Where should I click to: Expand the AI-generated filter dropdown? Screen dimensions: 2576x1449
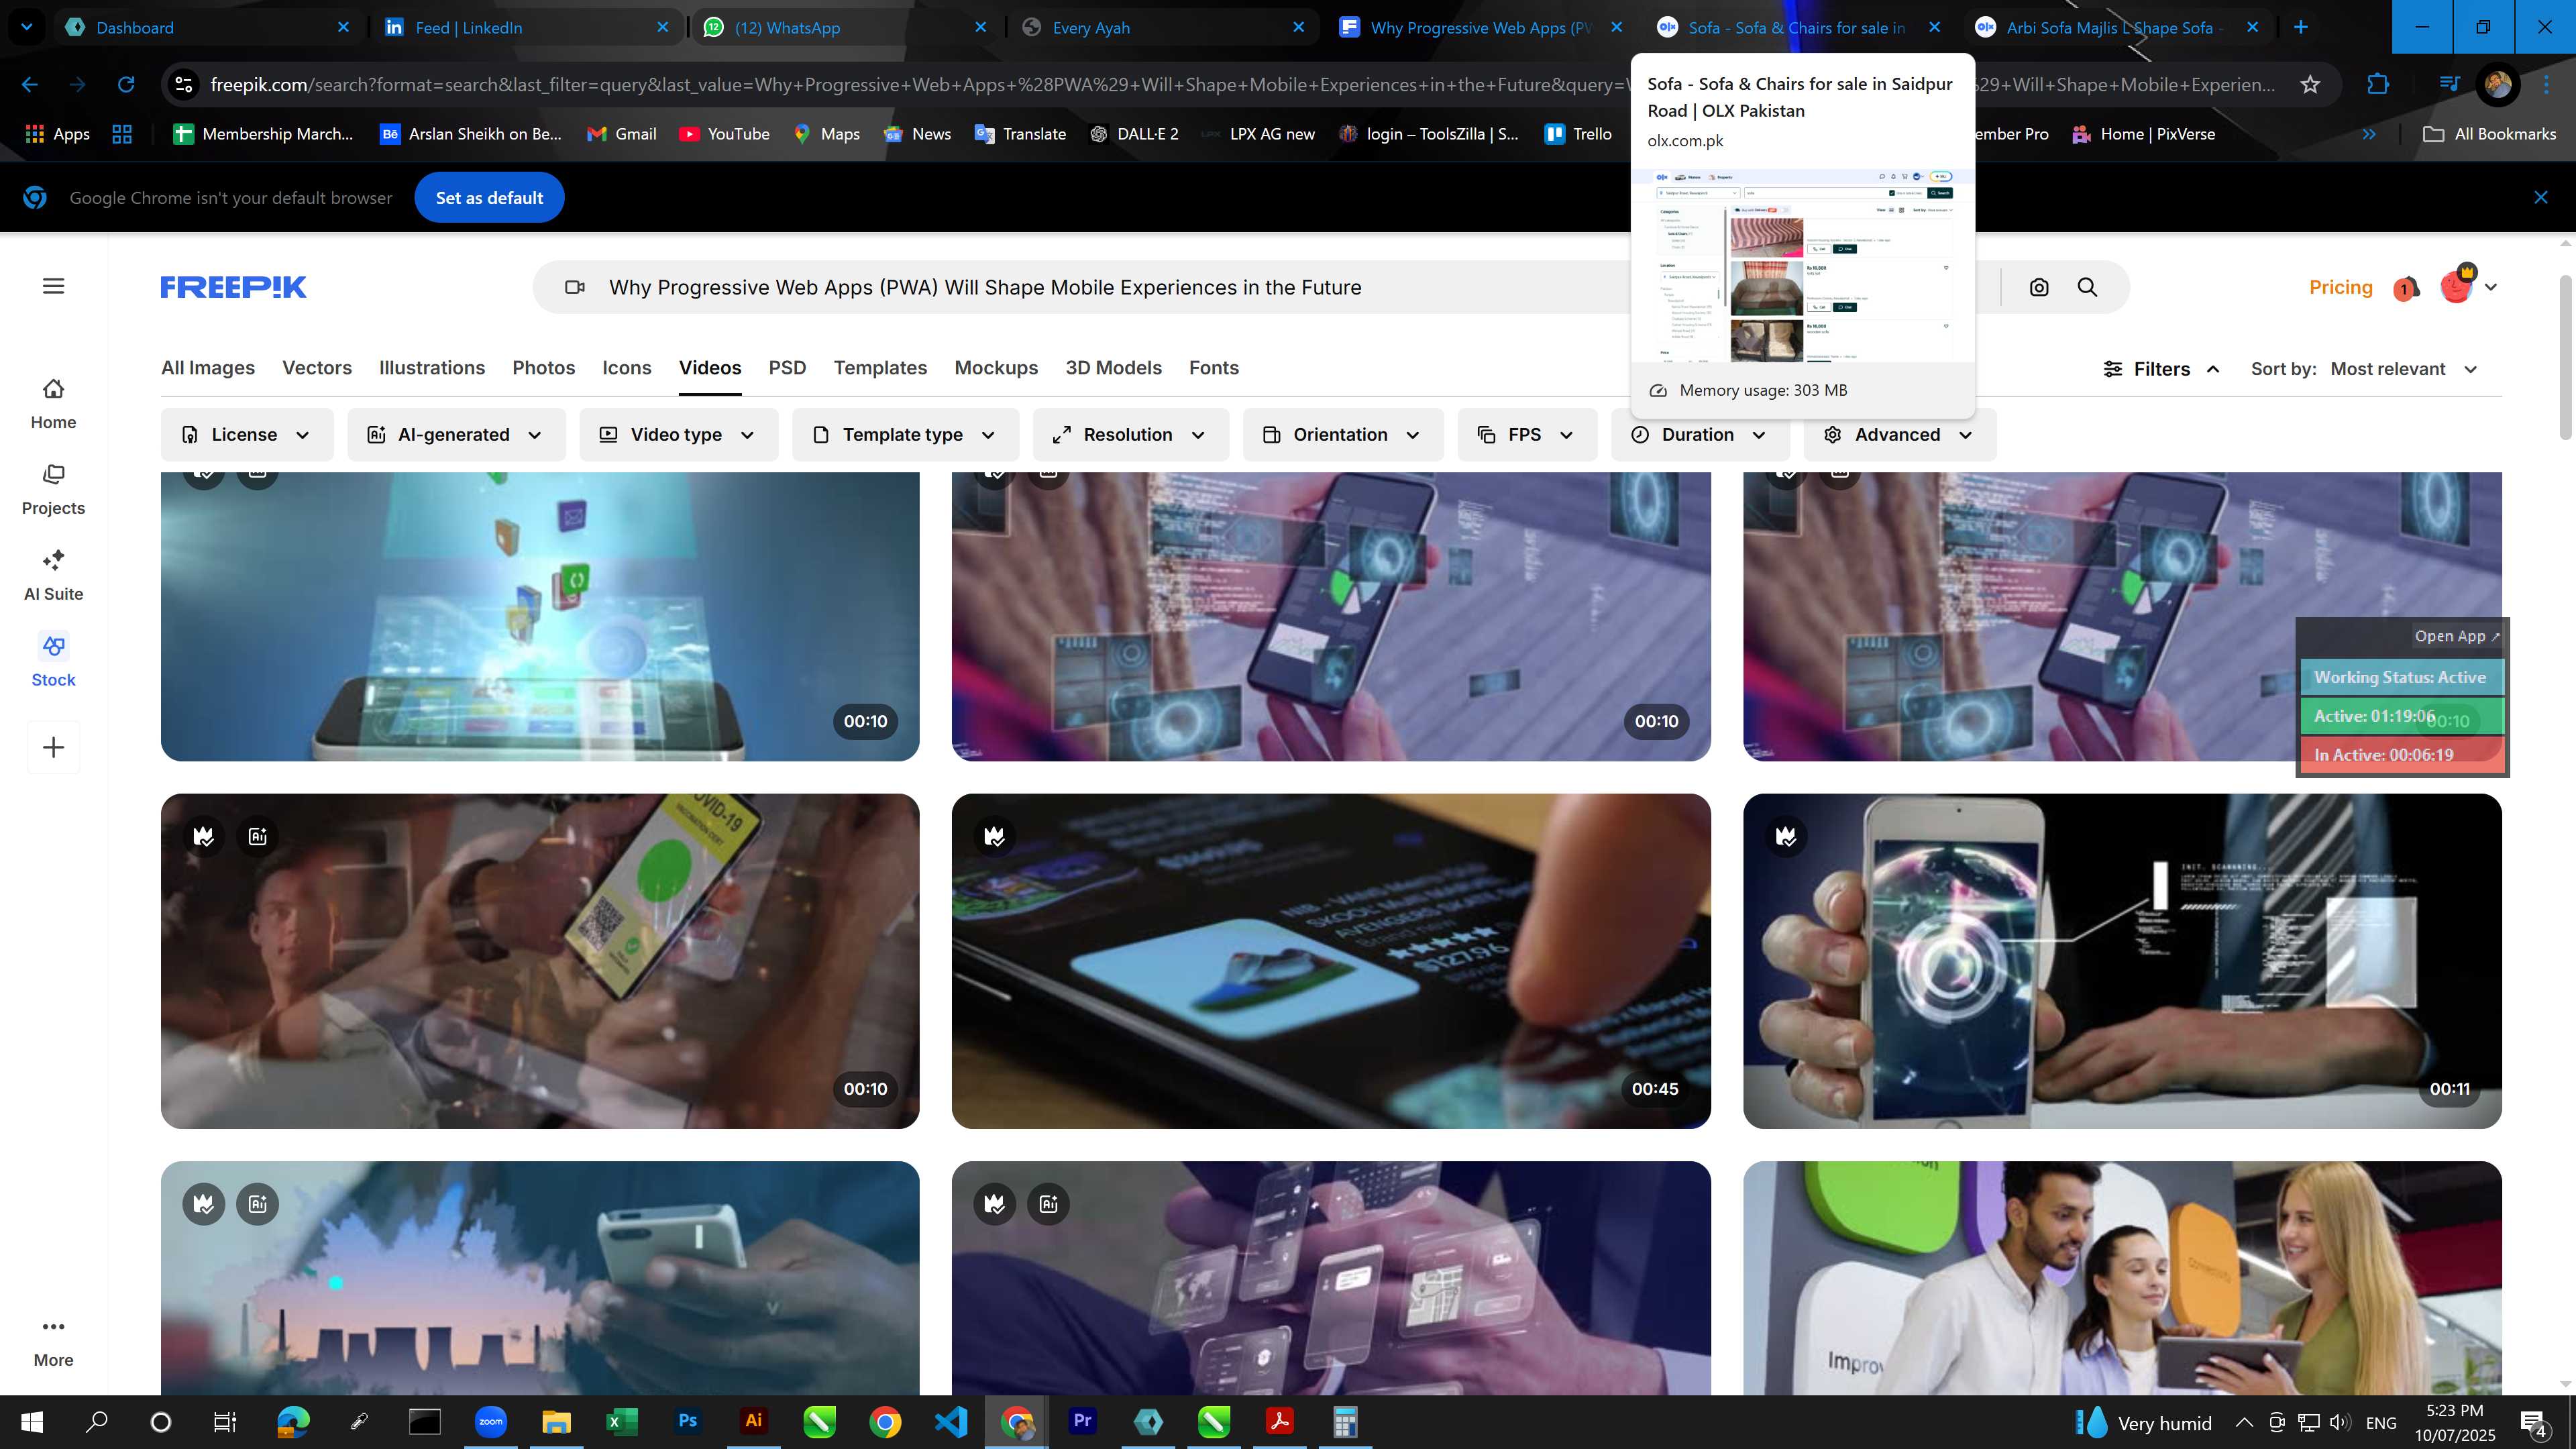tap(456, 435)
